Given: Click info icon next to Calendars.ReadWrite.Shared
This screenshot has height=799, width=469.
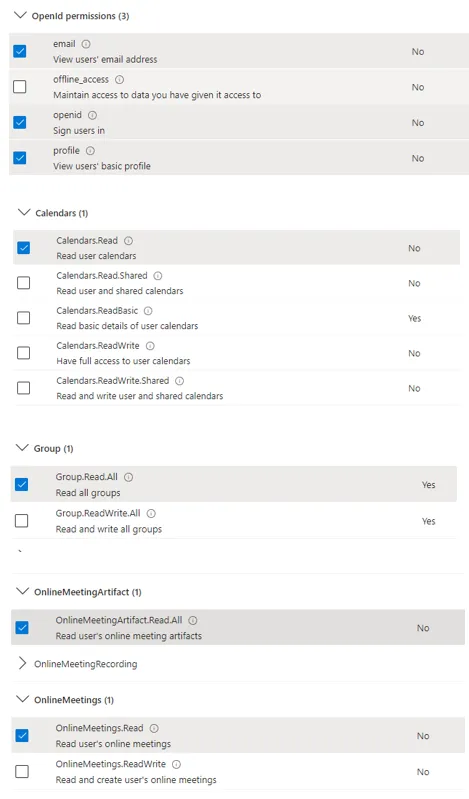Looking at the screenshot, I should (179, 381).
